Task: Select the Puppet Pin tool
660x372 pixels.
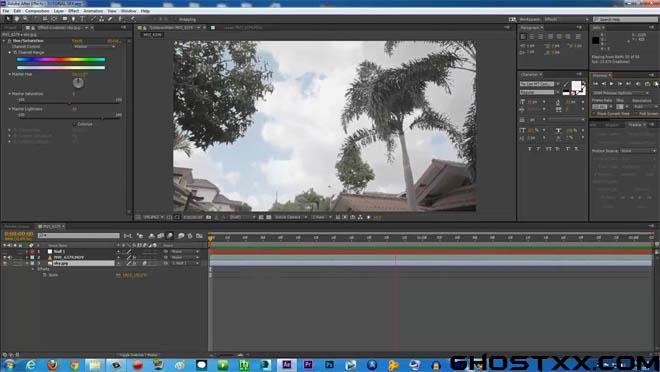Action: pos(133,19)
